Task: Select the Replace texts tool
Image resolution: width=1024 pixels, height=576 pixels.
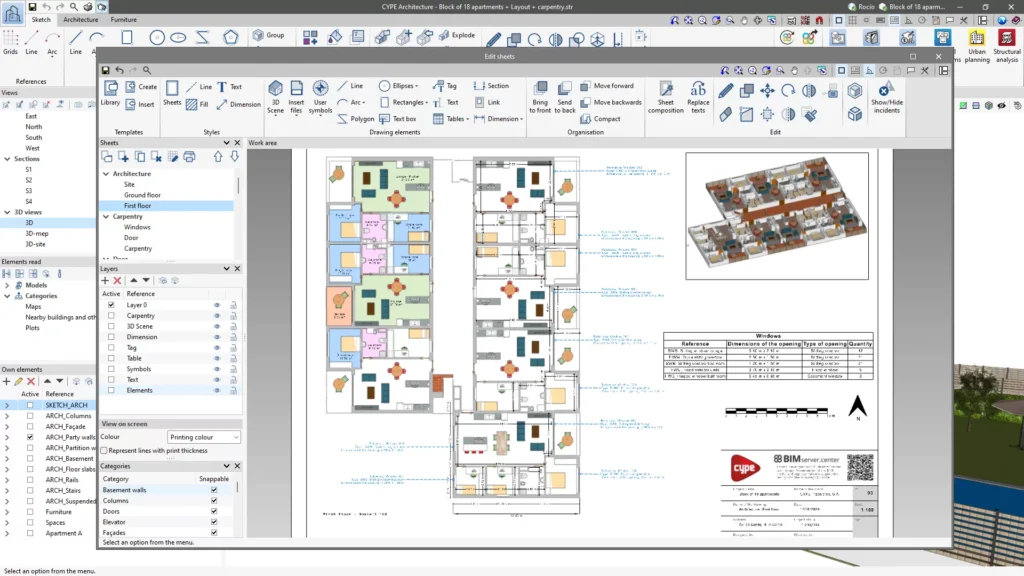Action: tap(698, 95)
